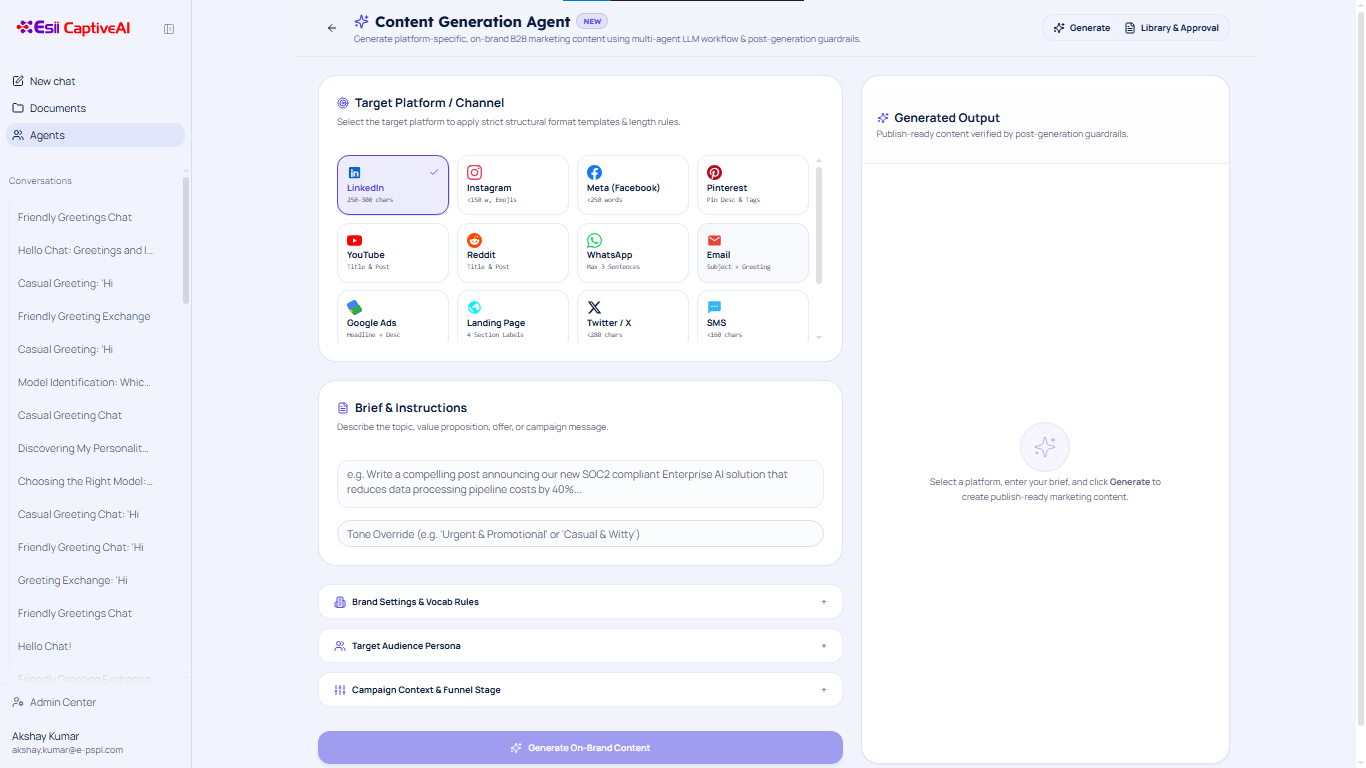Click the plus on Target Audience Persona row
Screen dimensions: 1366x768
(824, 646)
